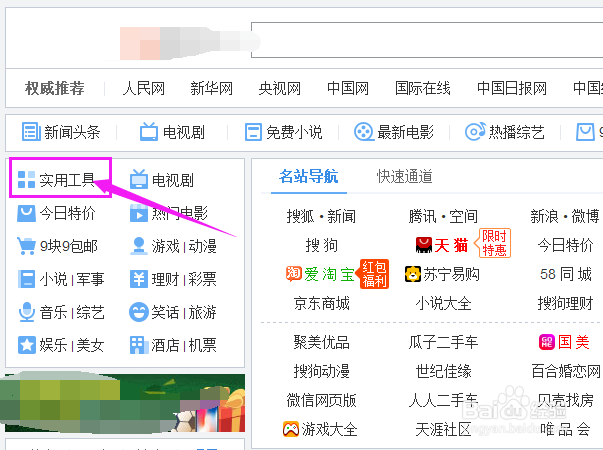This screenshot has height=450, width=603.
Task: Click the 爱淘宝 orange 淘 icon
Action: coord(293,274)
